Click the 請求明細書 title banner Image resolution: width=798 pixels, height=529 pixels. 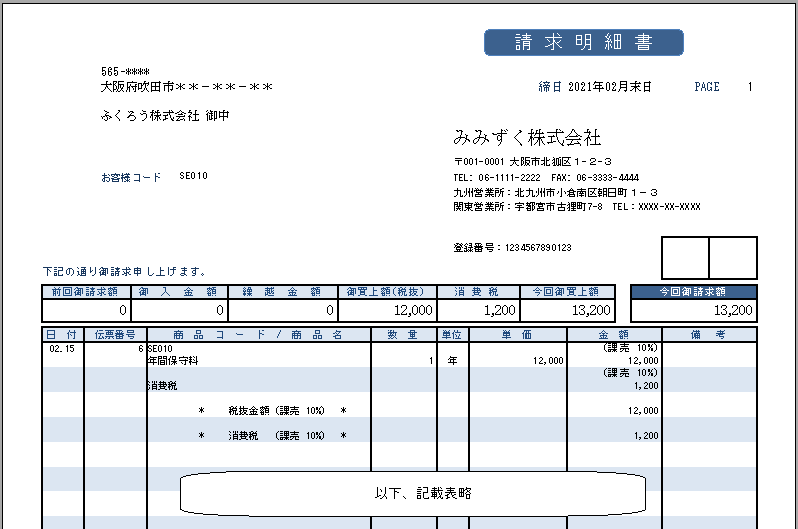pos(584,42)
